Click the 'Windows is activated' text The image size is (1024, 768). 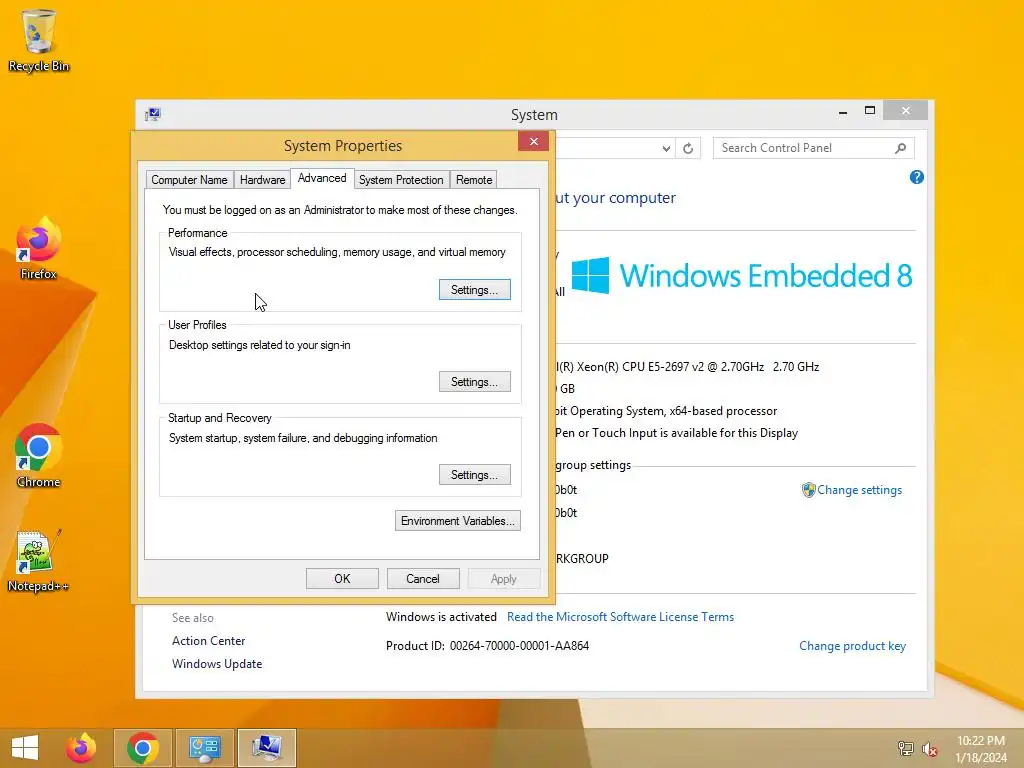coord(441,616)
